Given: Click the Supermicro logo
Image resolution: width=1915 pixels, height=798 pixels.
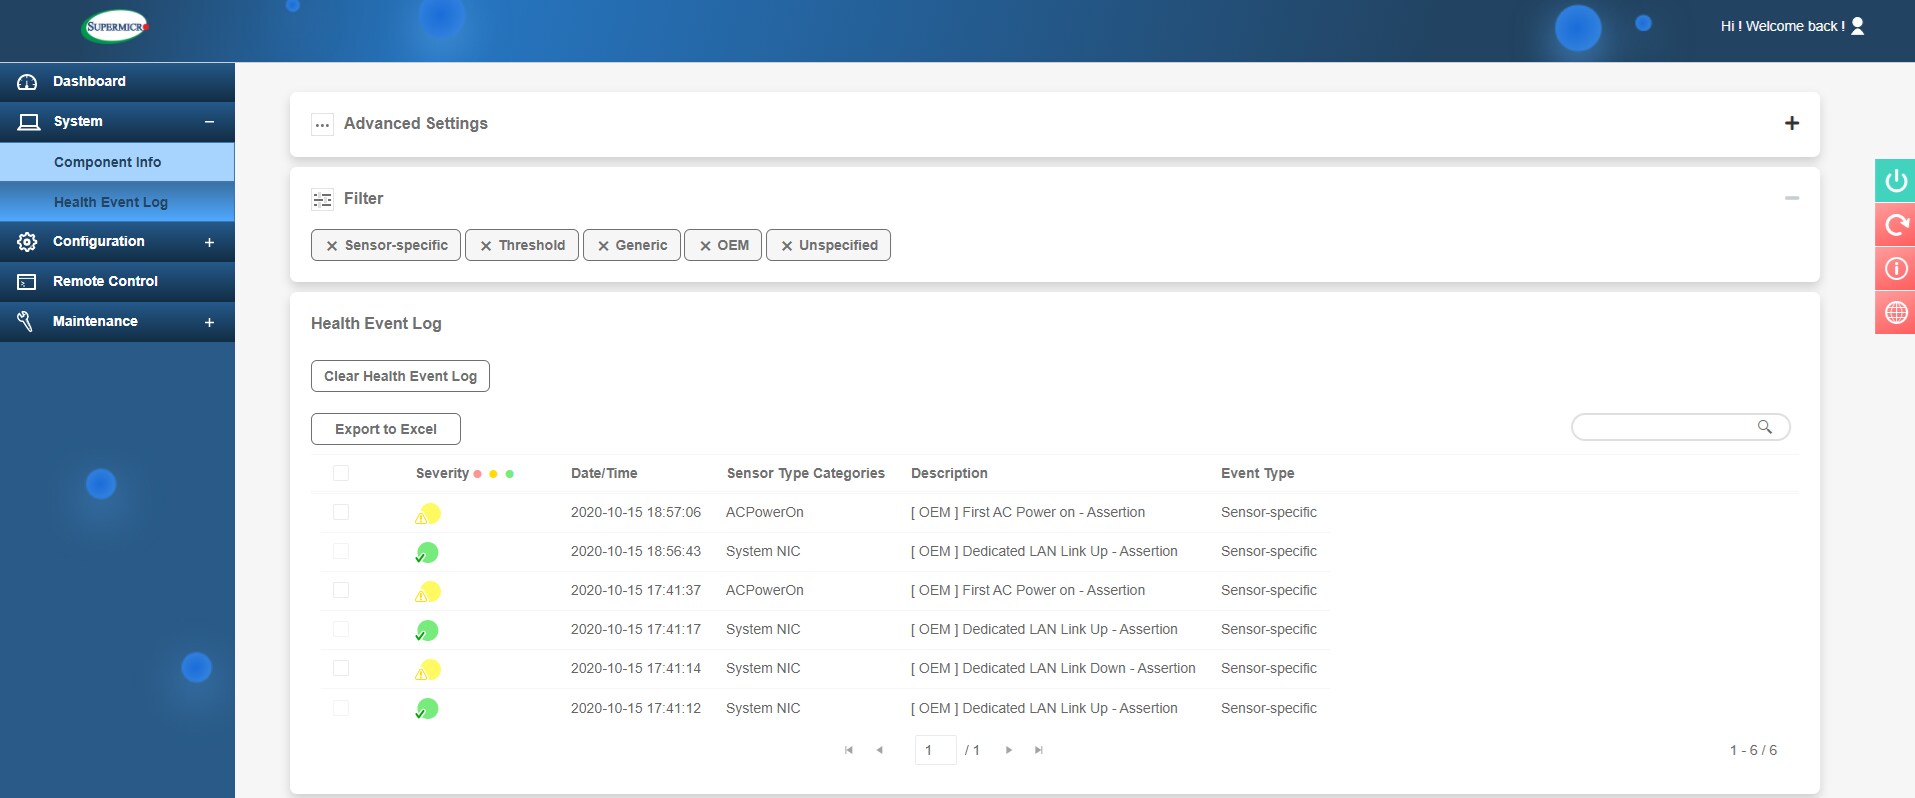Looking at the screenshot, I should 116,27.
